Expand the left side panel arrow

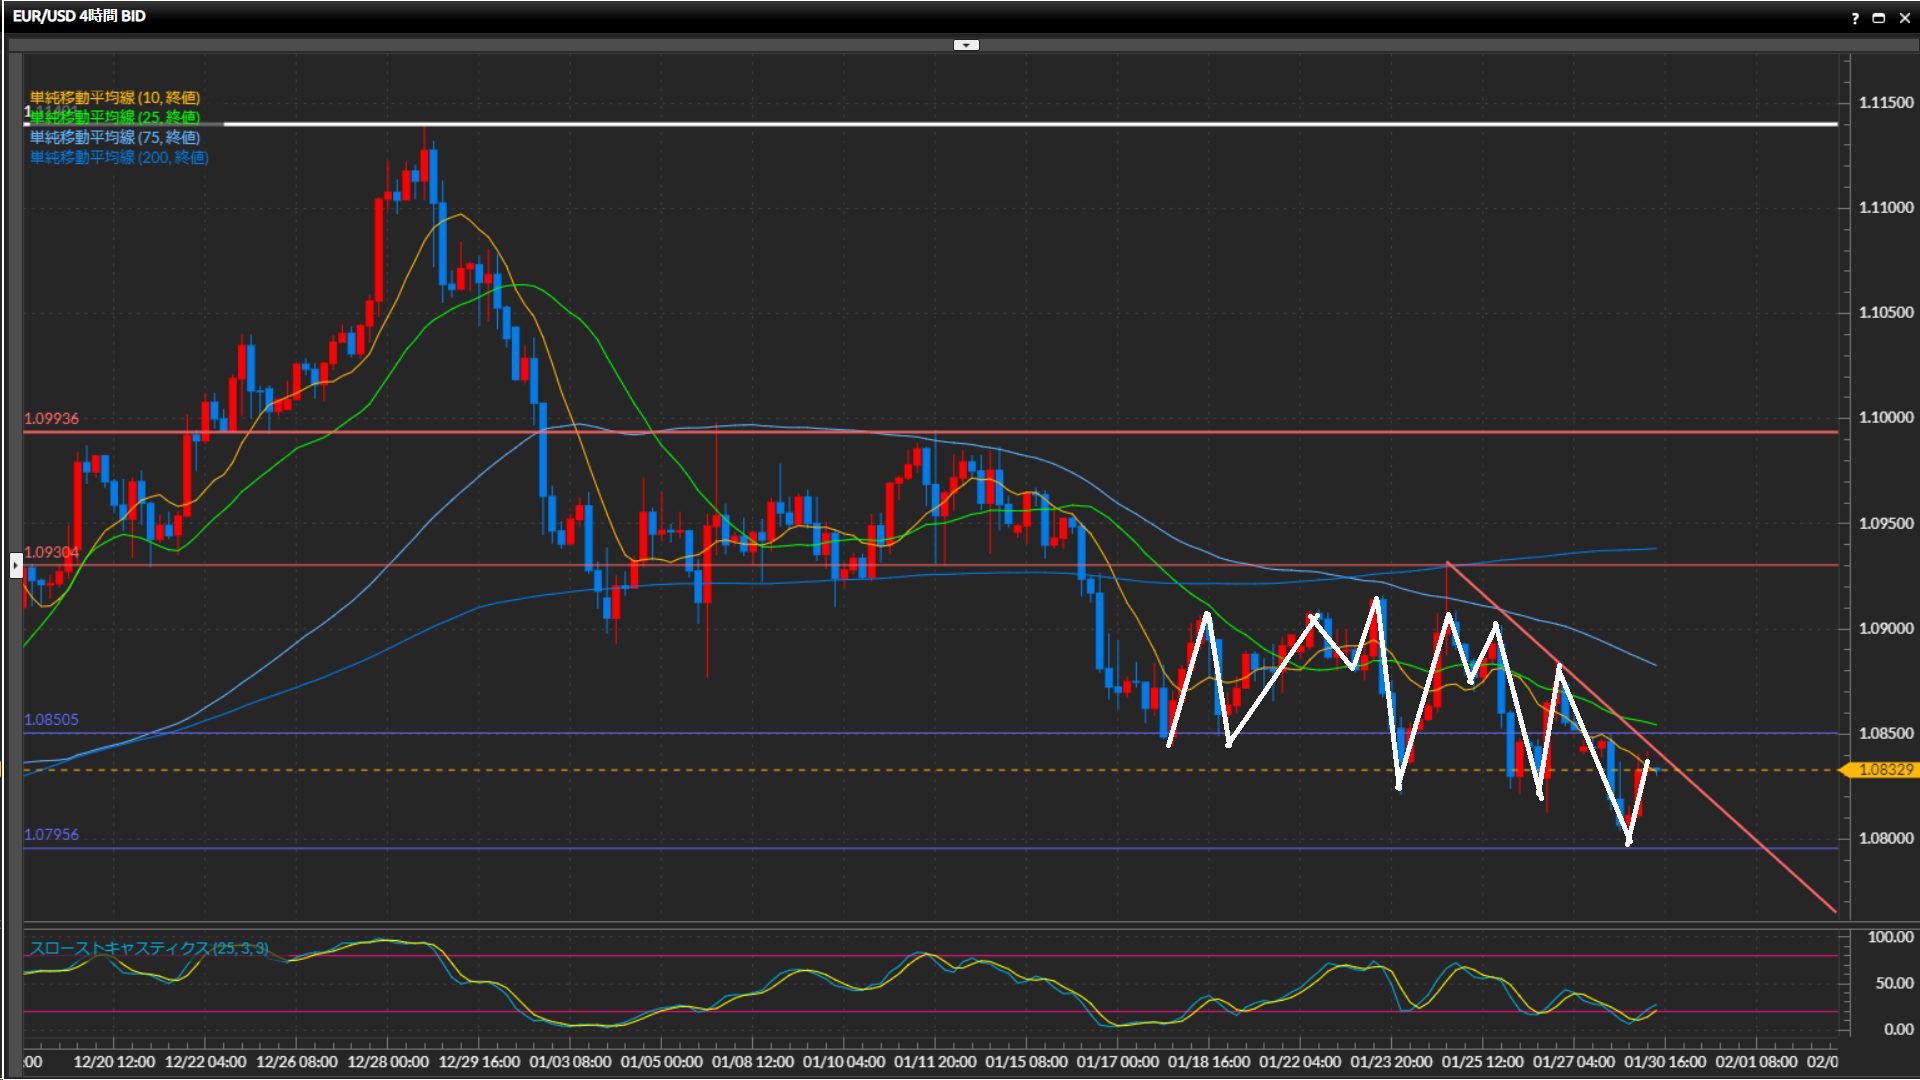tap(15, 566)
